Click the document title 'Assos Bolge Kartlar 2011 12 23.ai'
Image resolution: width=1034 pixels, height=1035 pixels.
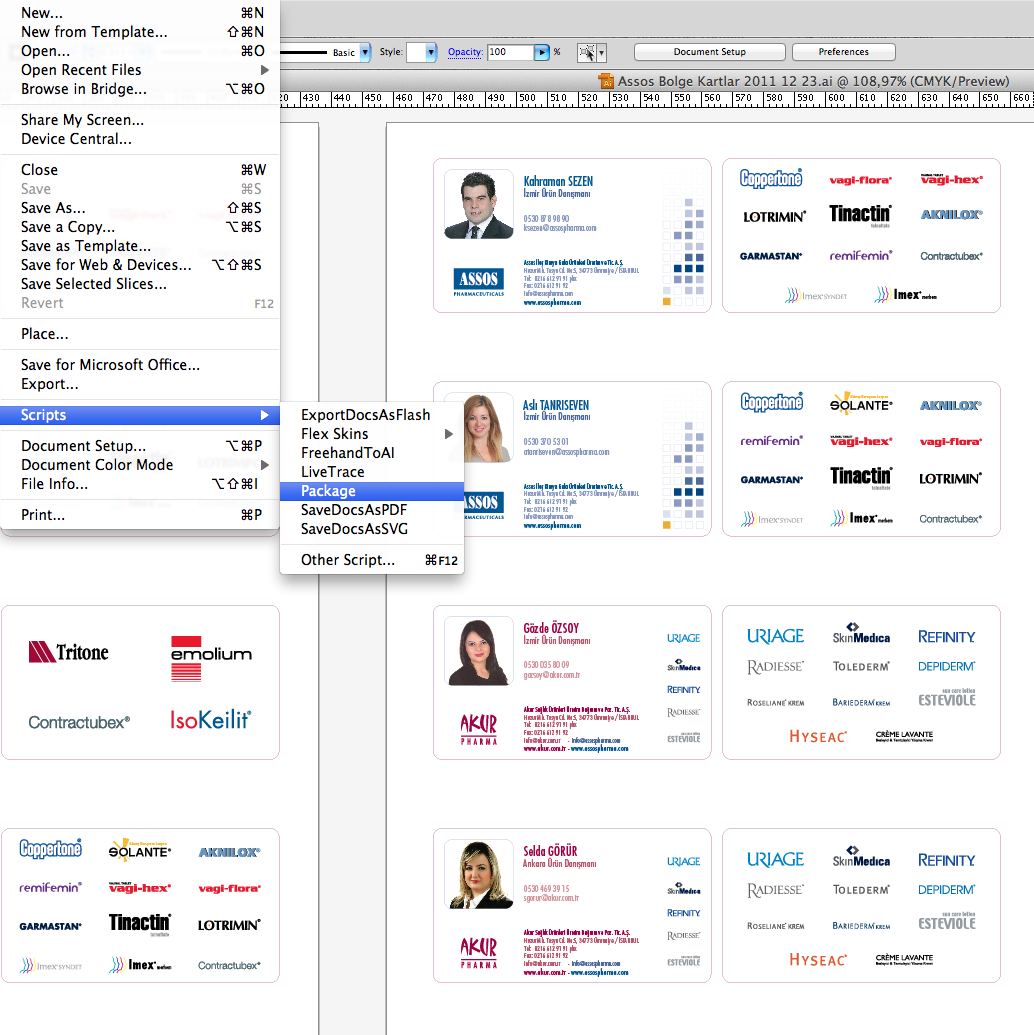[725, 81]
